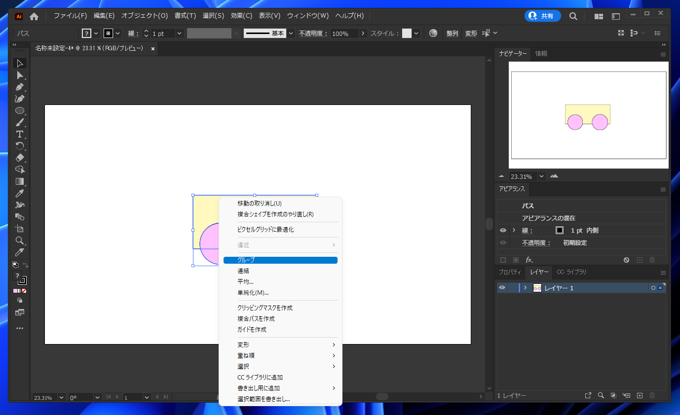Click the 共有 share button
The image size is (680, 415).
(x=543, y=16)
